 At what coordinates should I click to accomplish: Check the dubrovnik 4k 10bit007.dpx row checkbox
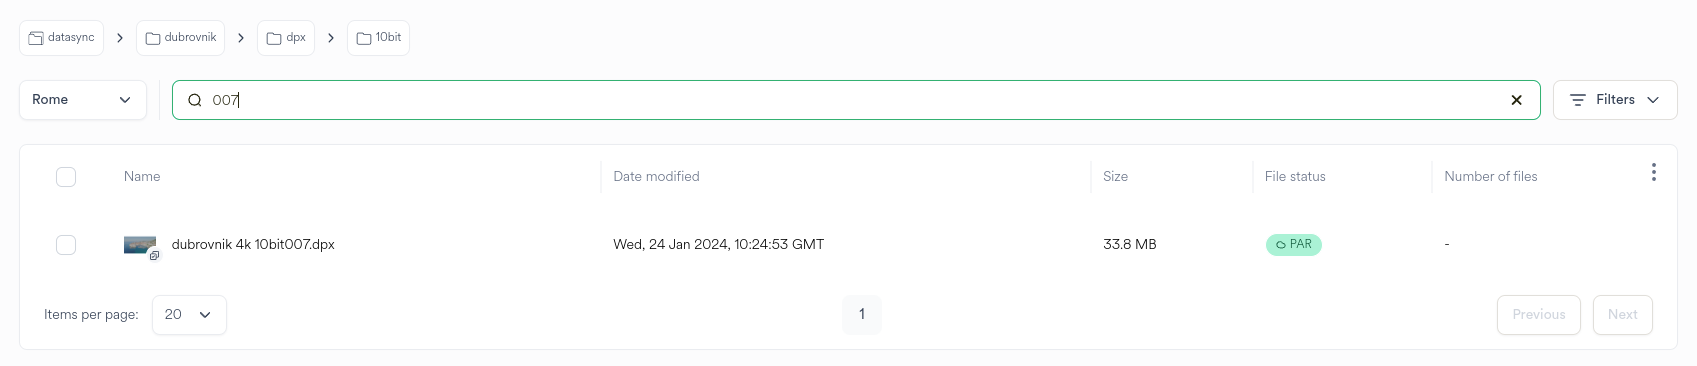click(66, 245)
